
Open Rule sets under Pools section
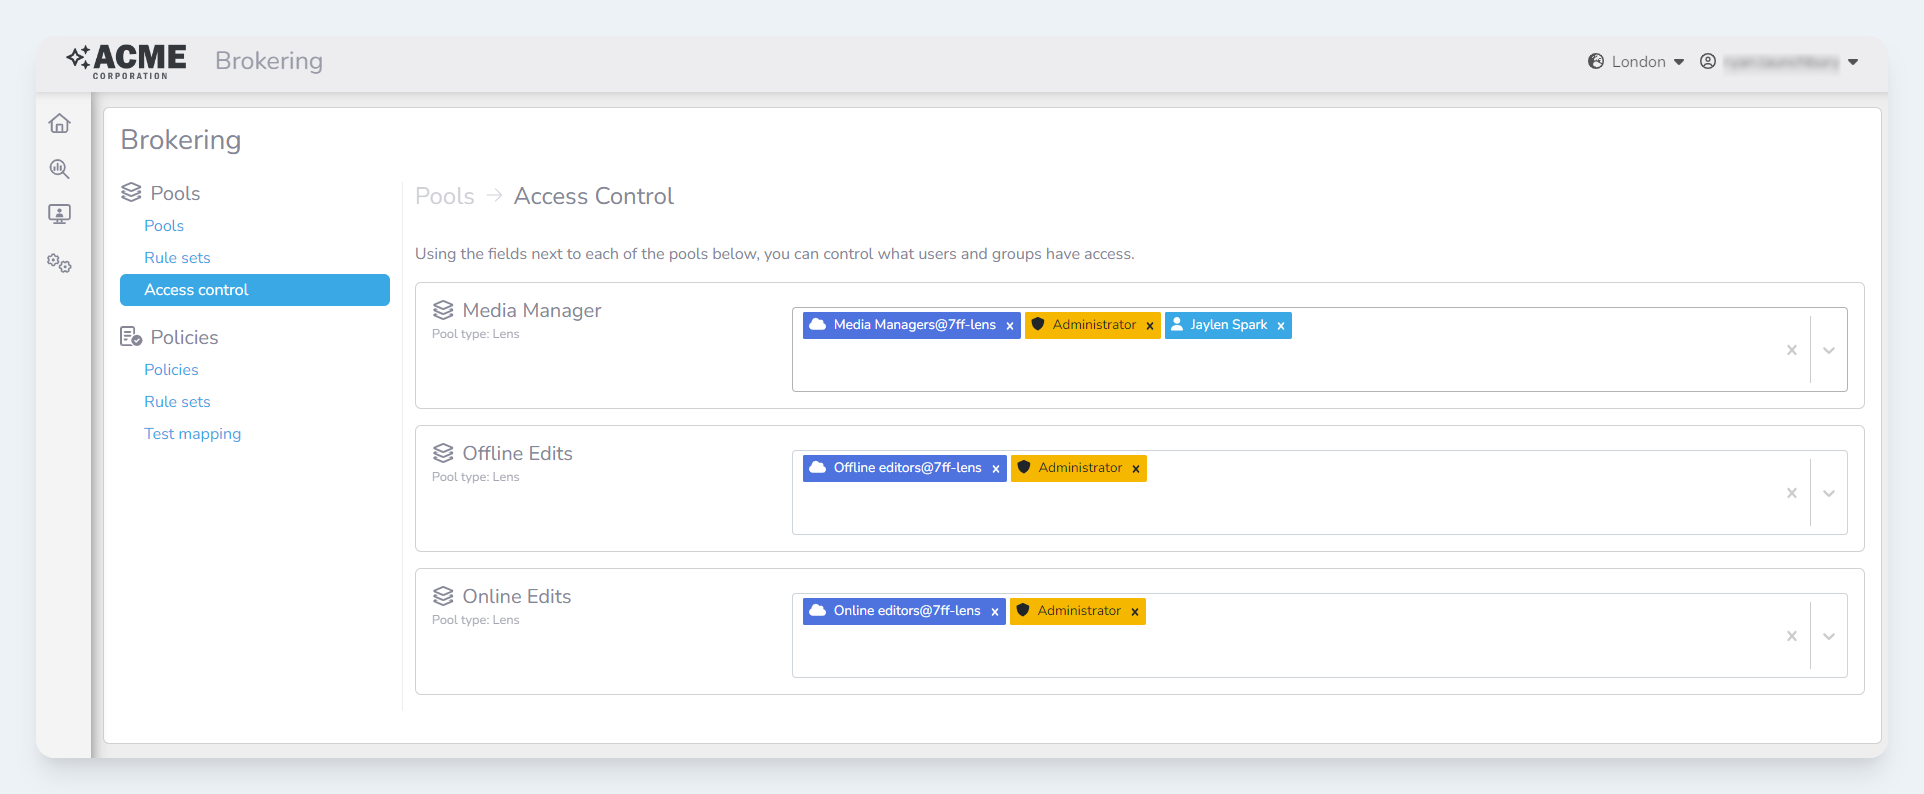(177, 258)
